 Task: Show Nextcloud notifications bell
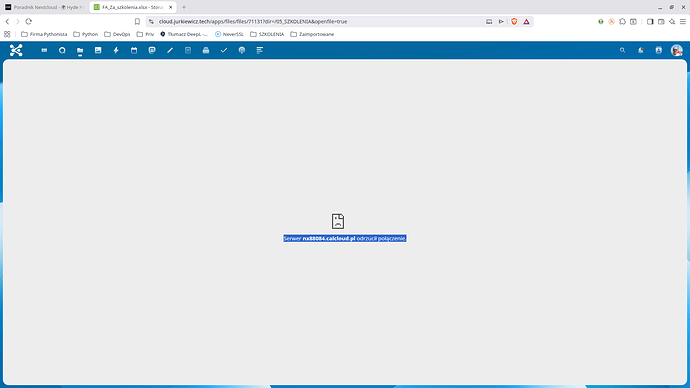(x=641, y=50)
